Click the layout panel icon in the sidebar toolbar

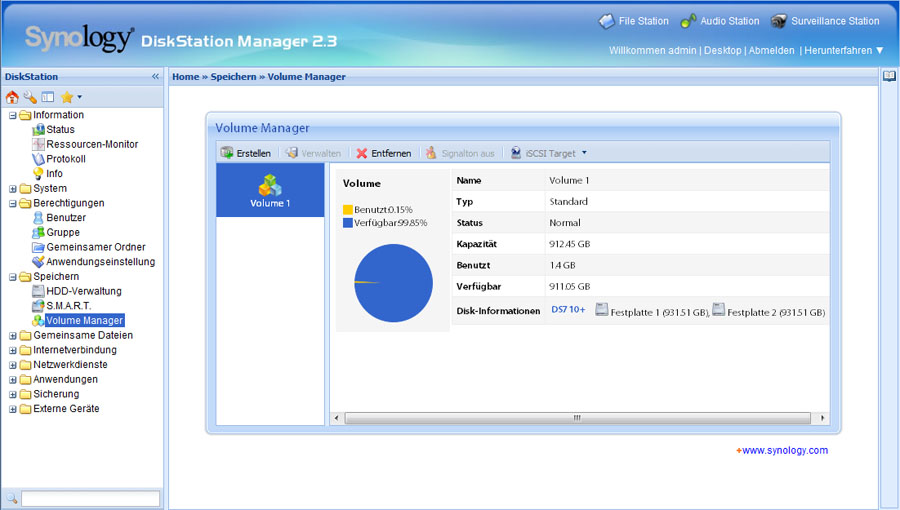coord(48,97)
